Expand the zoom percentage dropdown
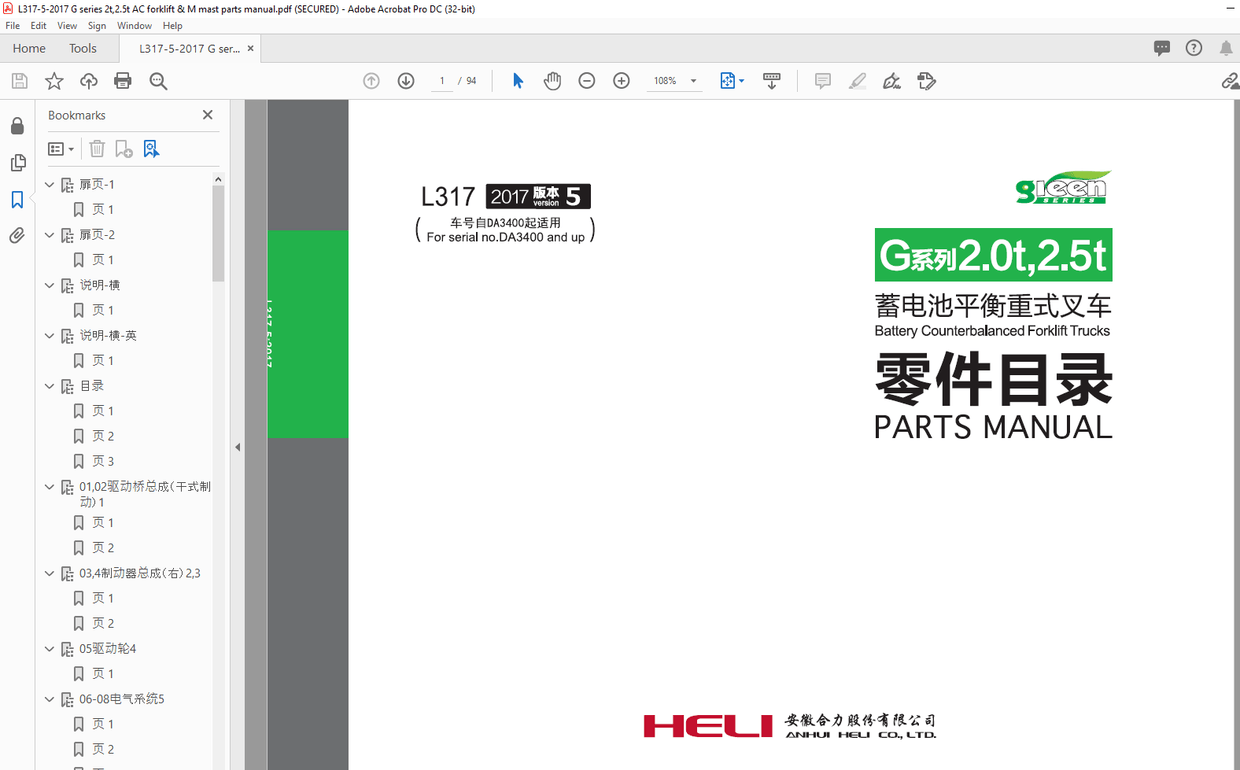The image size is (1240, 770). click(x=692, y=81)
